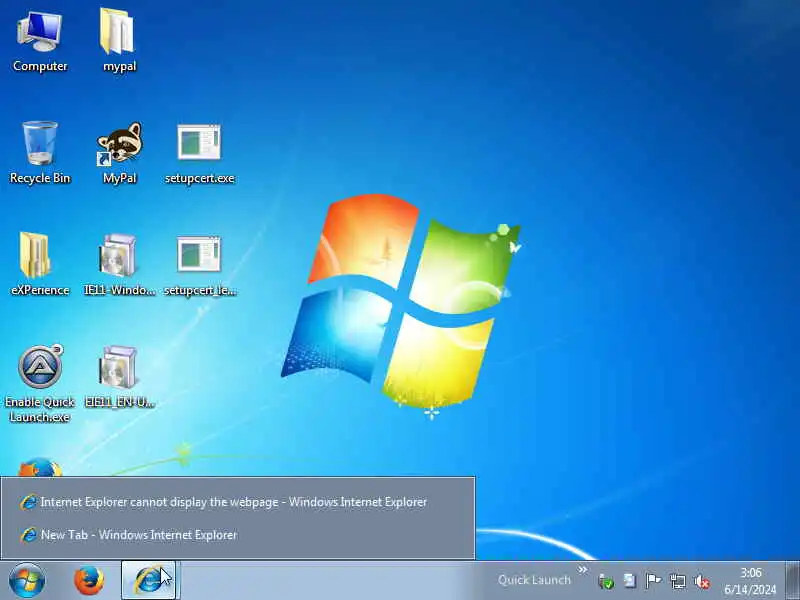The width and height of the screenshot is (800, 600).
Task: Switch to 'Internet Explorer cannot display the webpage' window
Action: pos(237,502)
